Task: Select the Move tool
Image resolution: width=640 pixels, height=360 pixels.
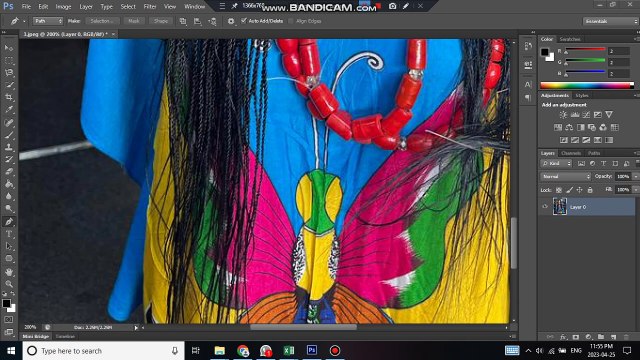Action: [x=9, y=48]
